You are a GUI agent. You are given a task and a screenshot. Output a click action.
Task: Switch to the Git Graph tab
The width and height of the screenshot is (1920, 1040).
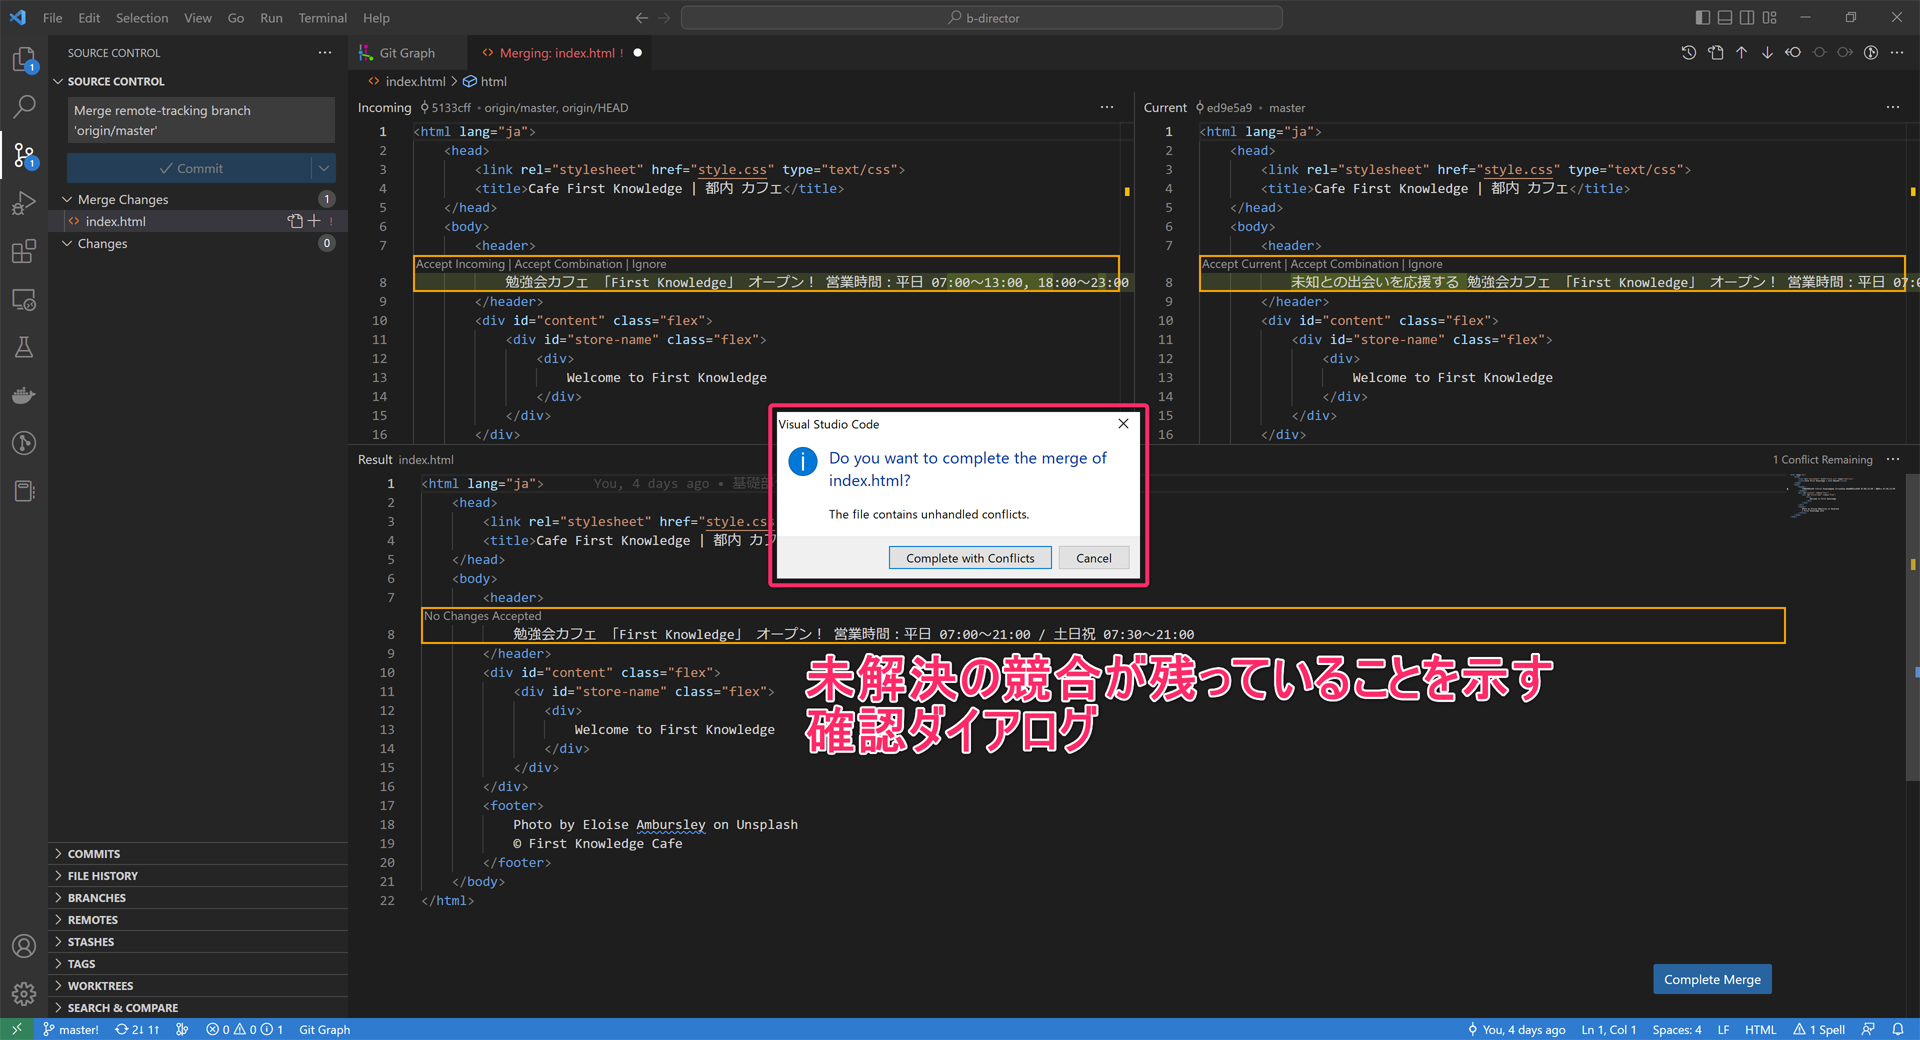407,52
